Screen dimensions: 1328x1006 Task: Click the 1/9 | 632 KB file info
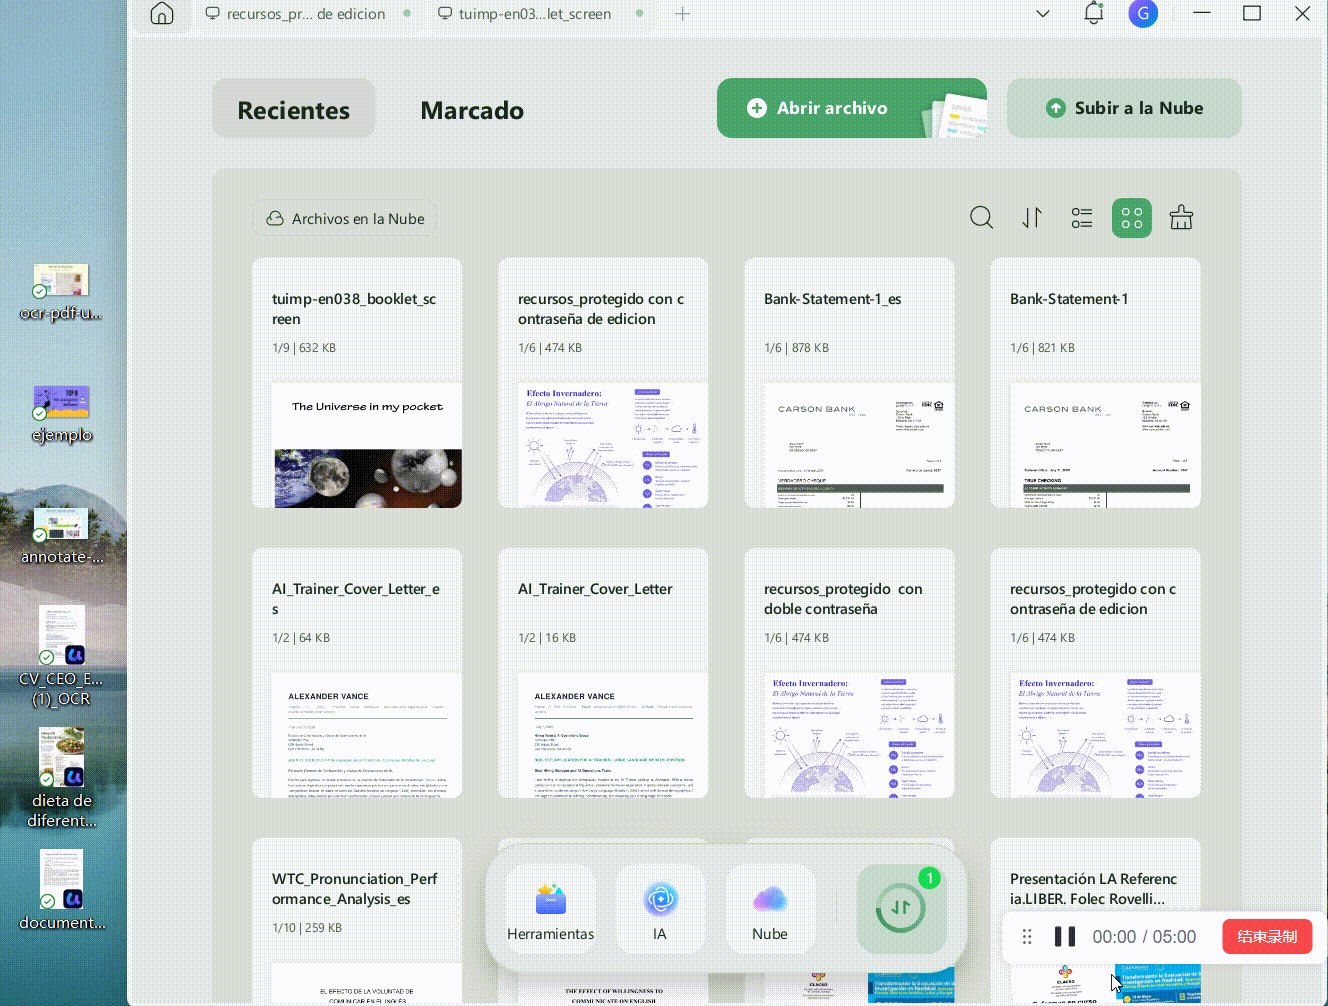(304, 348)
